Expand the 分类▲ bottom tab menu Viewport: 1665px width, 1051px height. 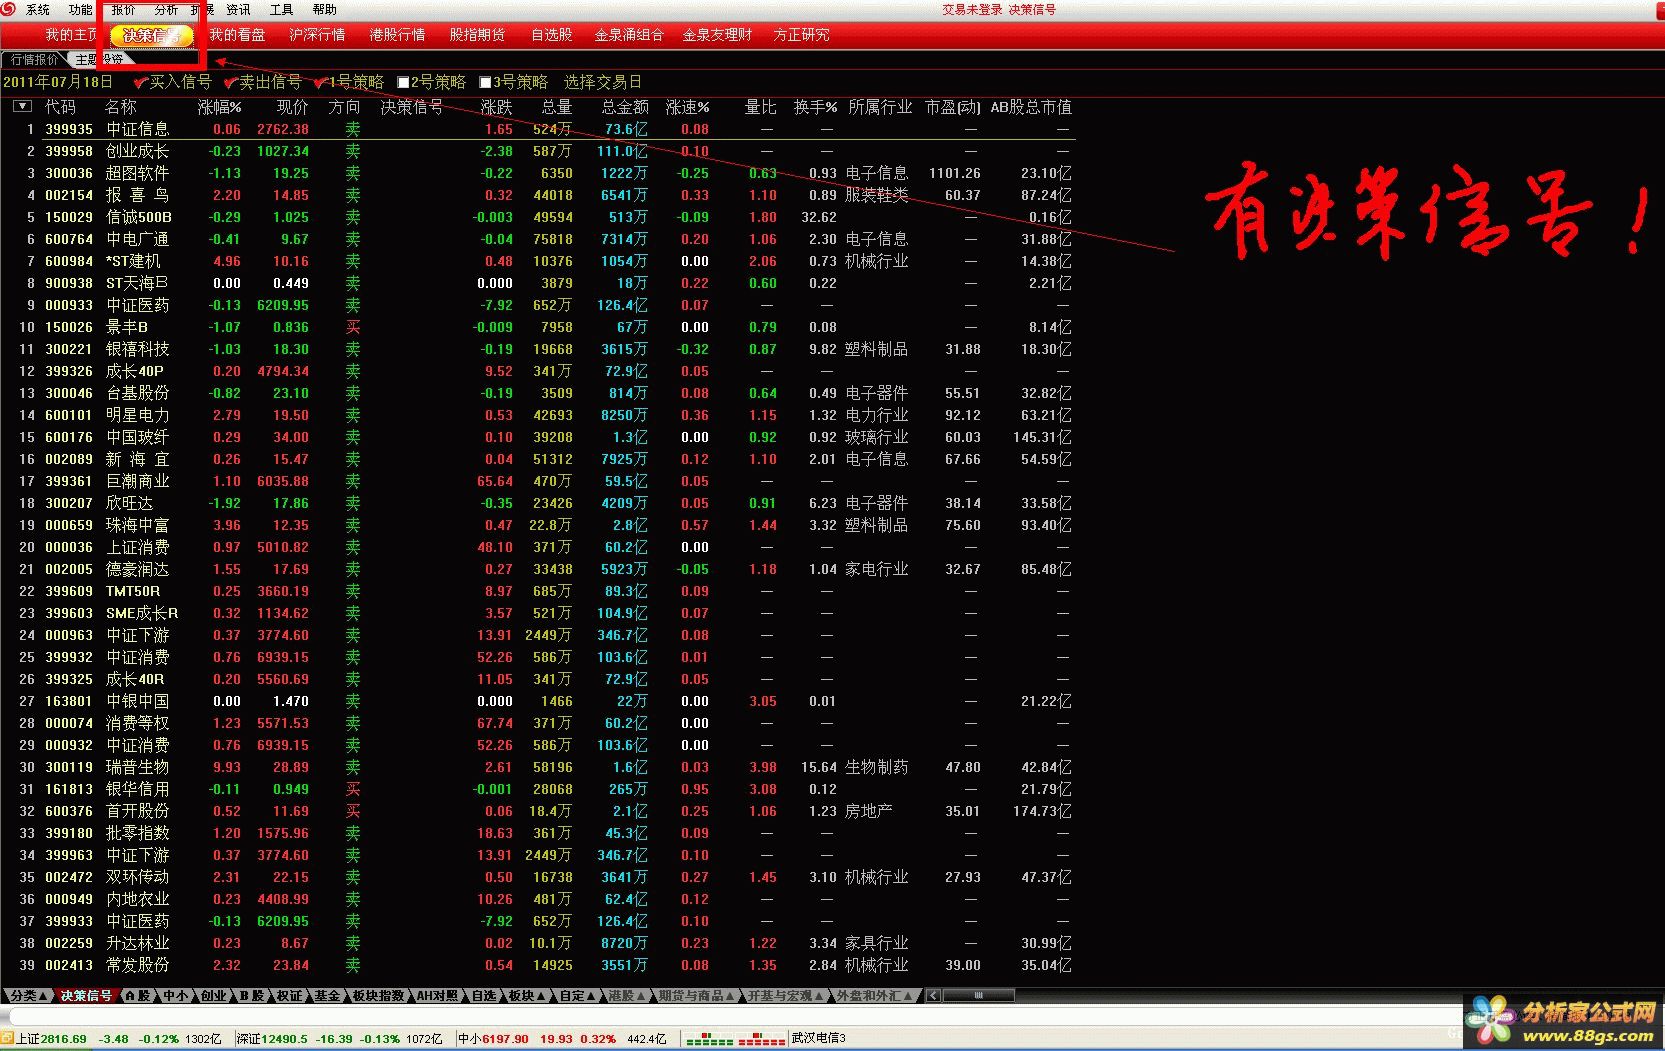(x=28, y=995)
